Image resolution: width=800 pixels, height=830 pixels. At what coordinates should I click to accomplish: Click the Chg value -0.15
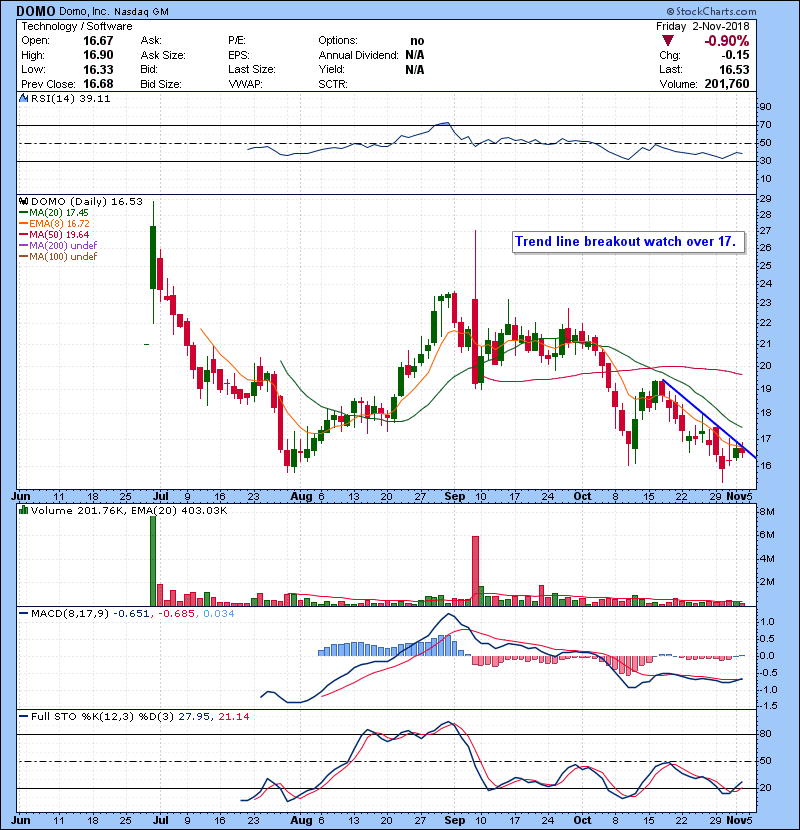735,55
